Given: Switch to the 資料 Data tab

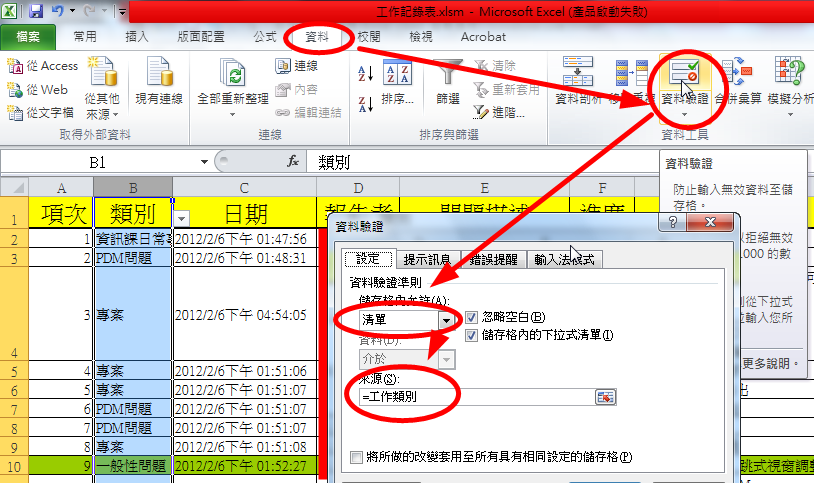Looking at the screenshot, I should pyautogui.click(x=317, y=37).
